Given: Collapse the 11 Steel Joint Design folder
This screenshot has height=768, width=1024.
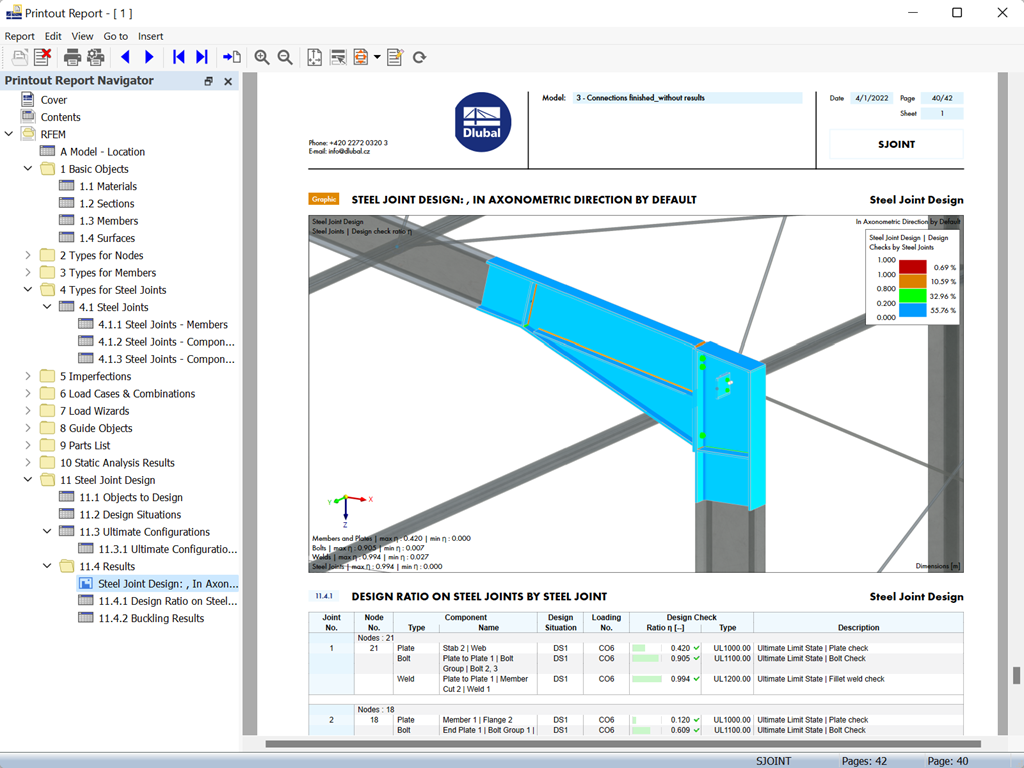Looking at the screenshot, I should (30, 479).
